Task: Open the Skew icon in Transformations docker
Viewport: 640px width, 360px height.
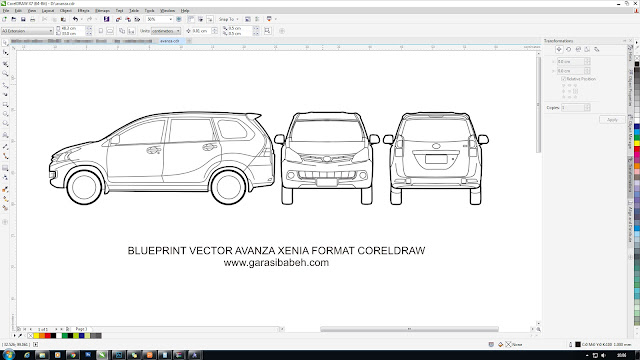Action: click(597, 49)
